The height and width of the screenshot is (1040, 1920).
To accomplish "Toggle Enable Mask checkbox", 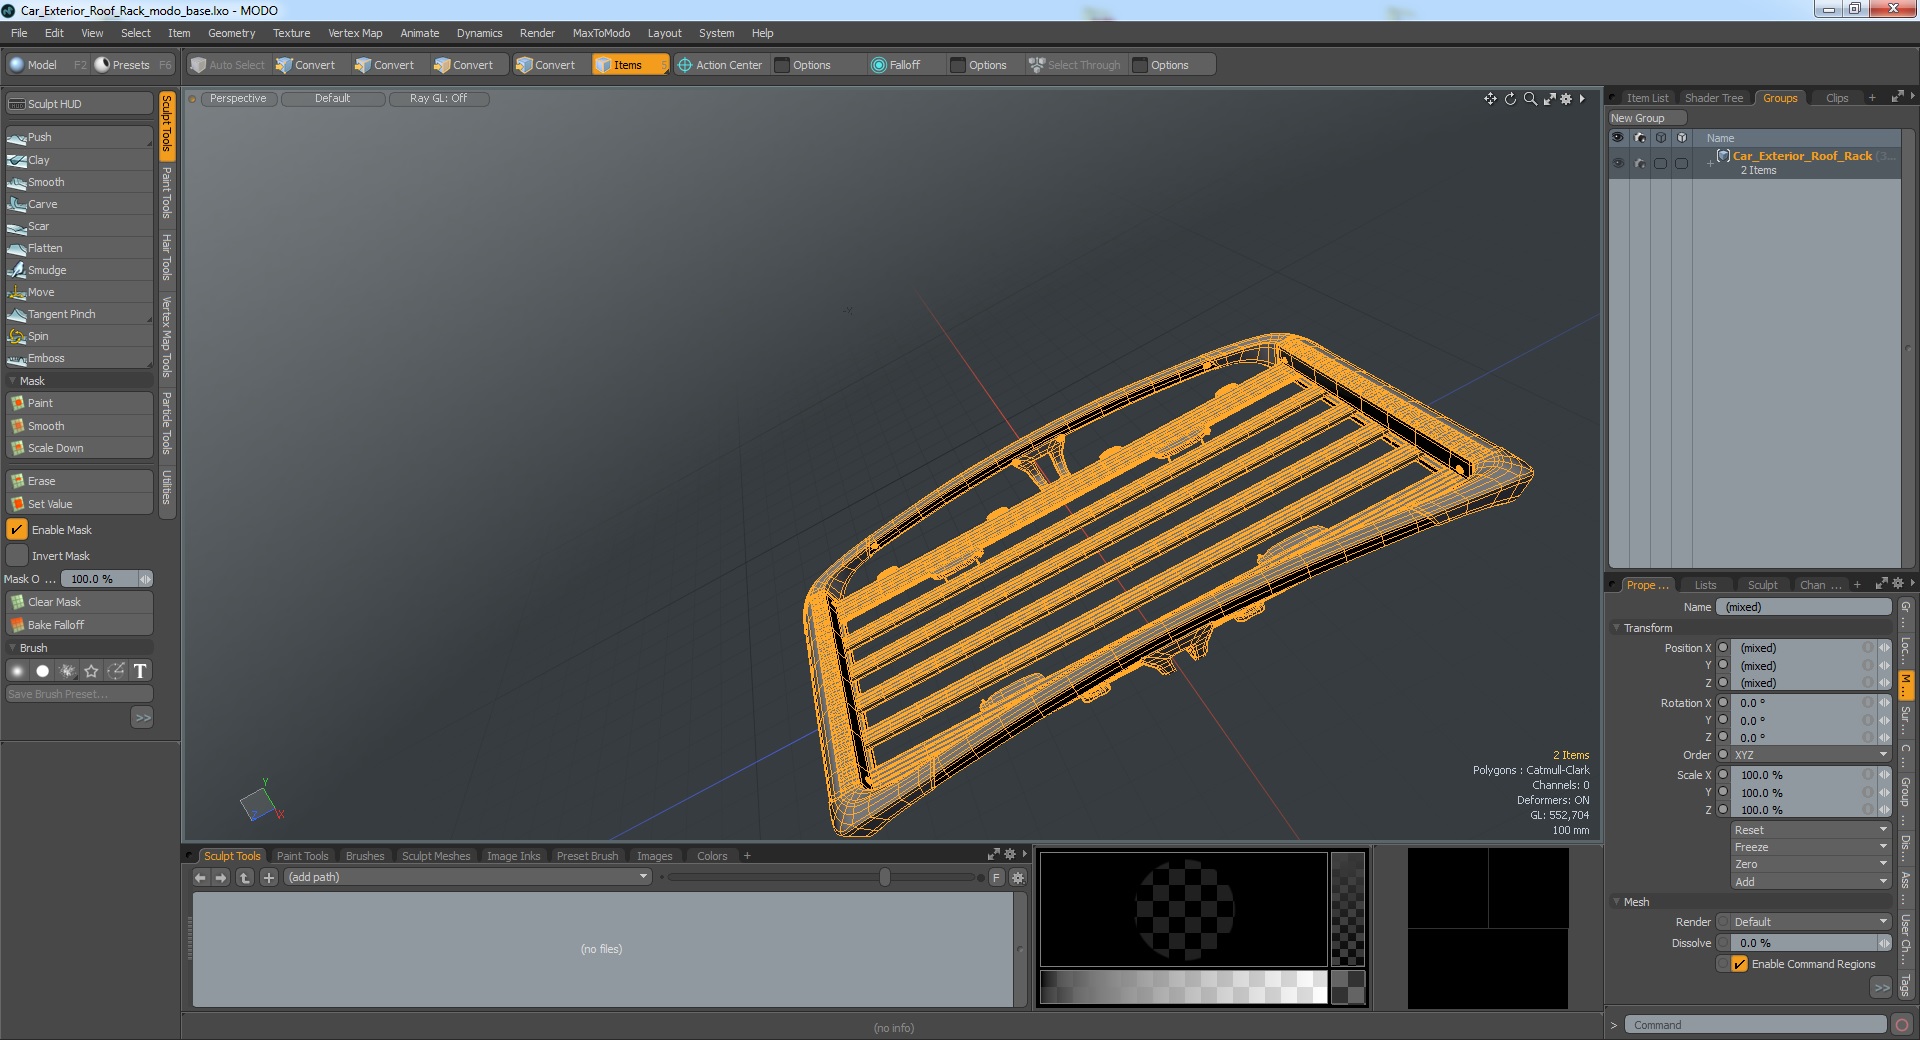I will coord(17,530).
